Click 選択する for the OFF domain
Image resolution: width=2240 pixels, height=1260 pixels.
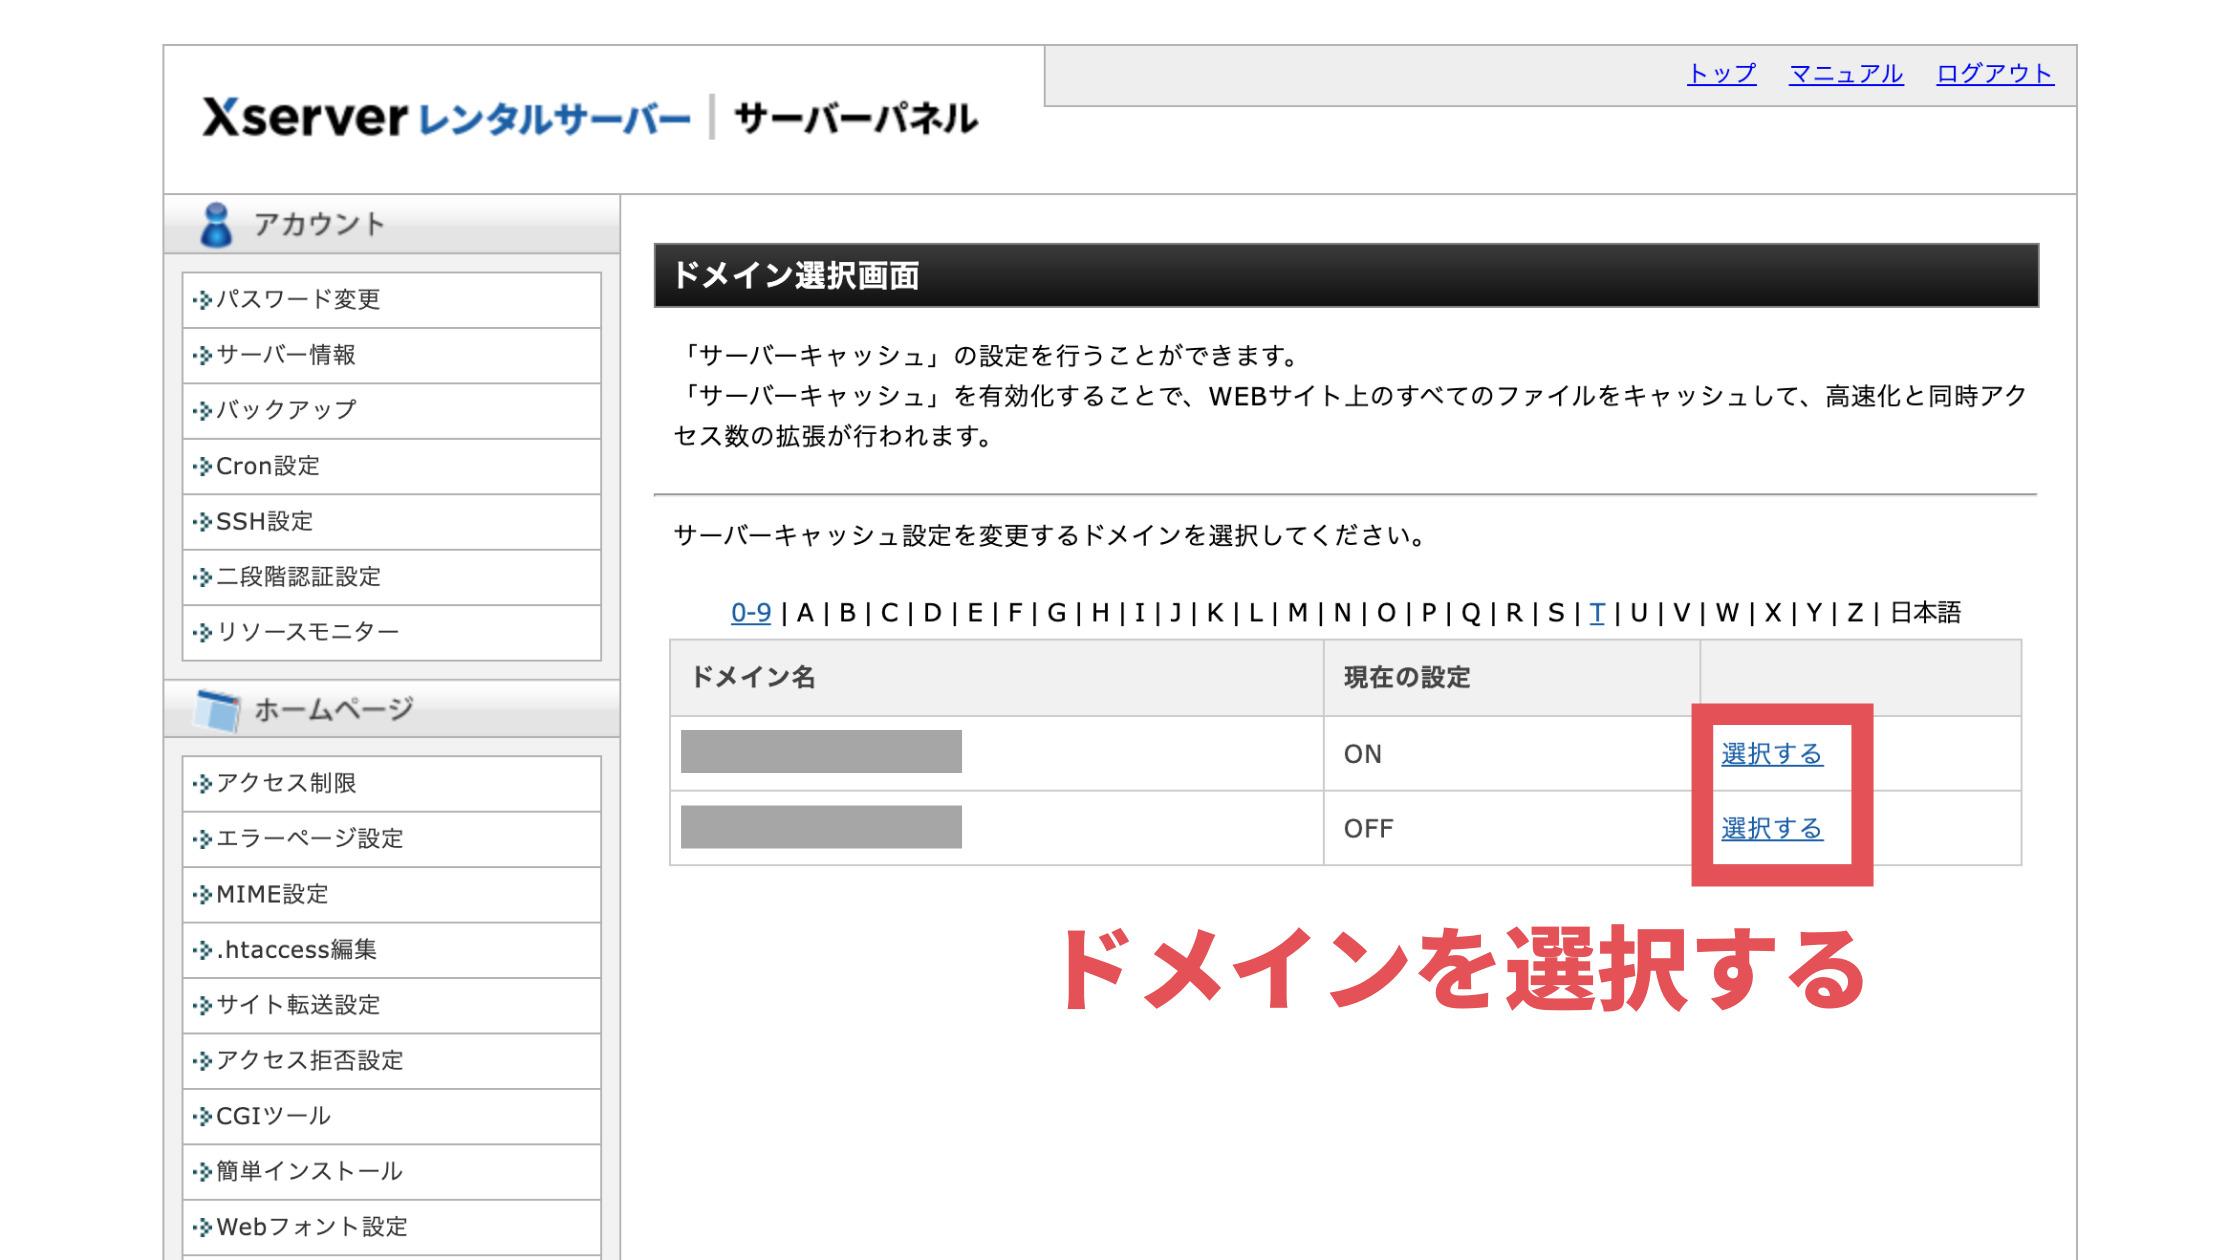point(1772,828)
